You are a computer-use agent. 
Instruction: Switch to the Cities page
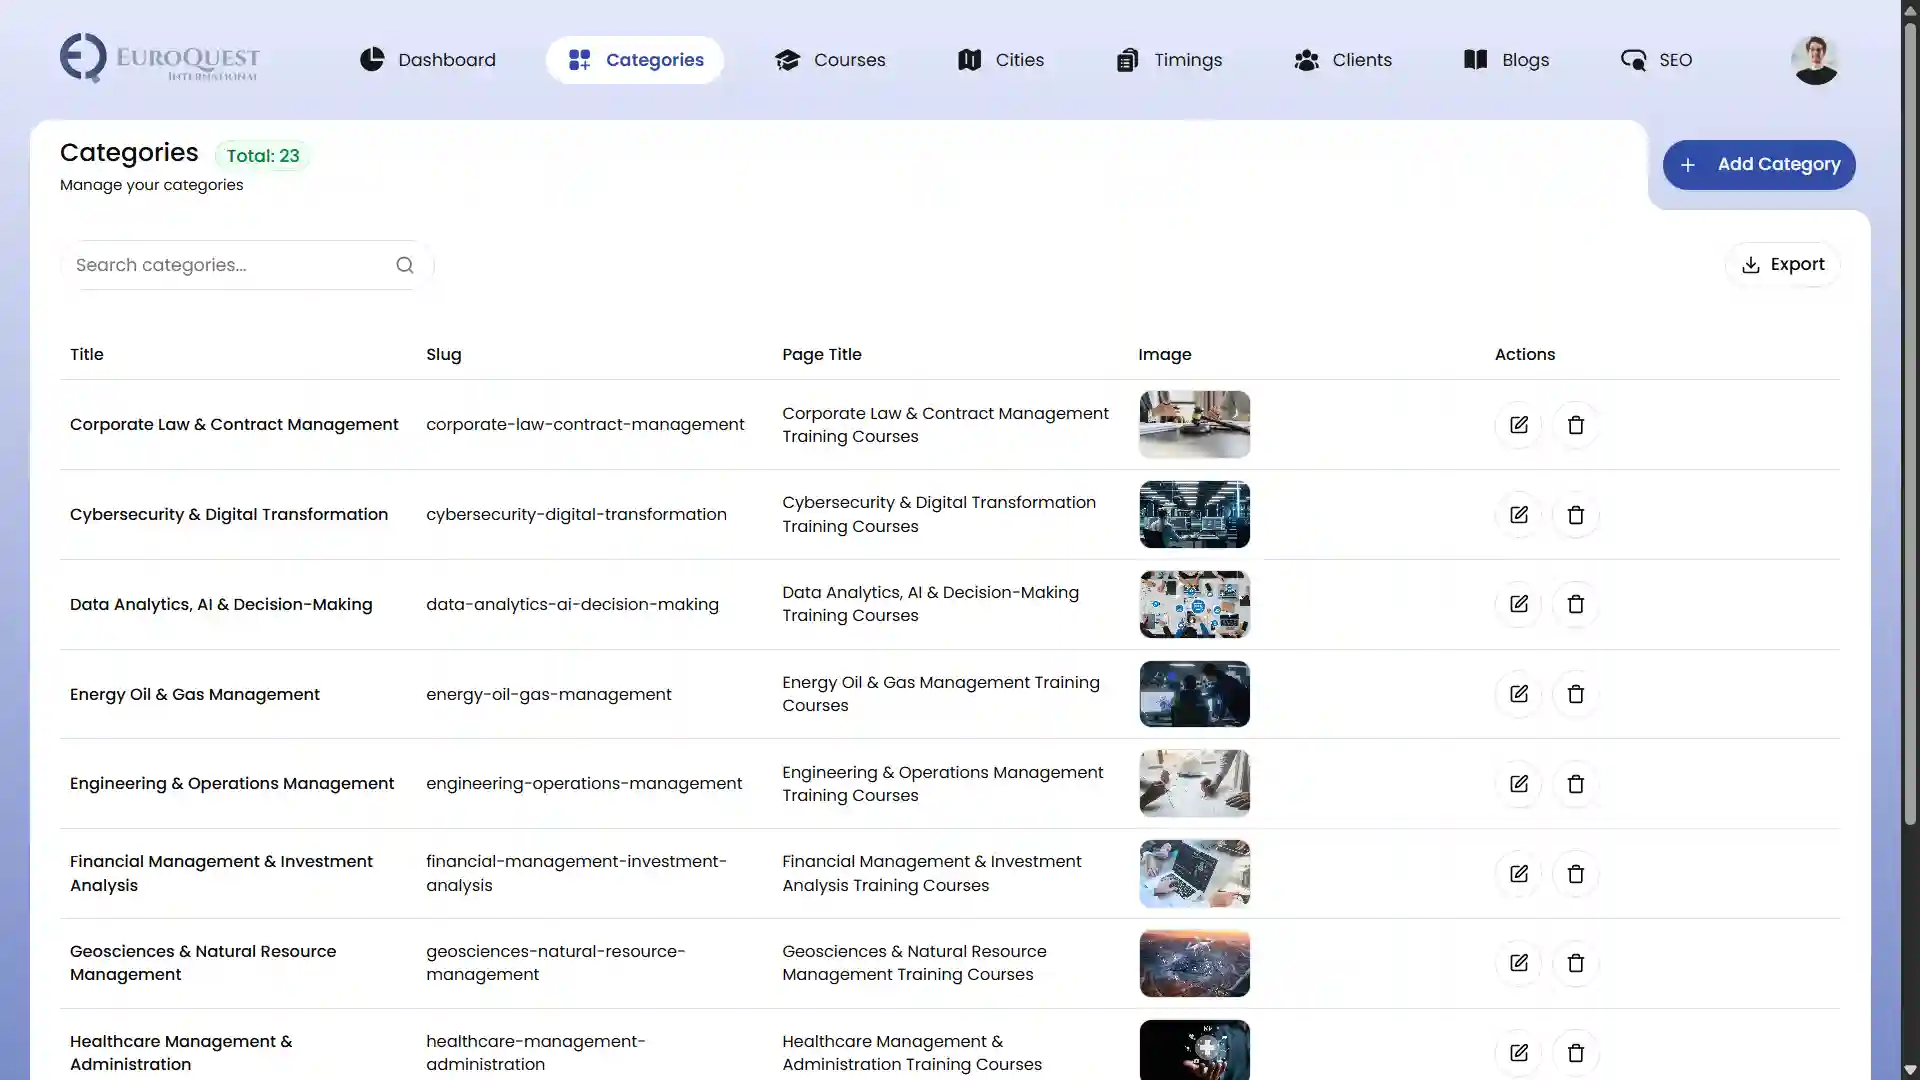point(1000,60)
